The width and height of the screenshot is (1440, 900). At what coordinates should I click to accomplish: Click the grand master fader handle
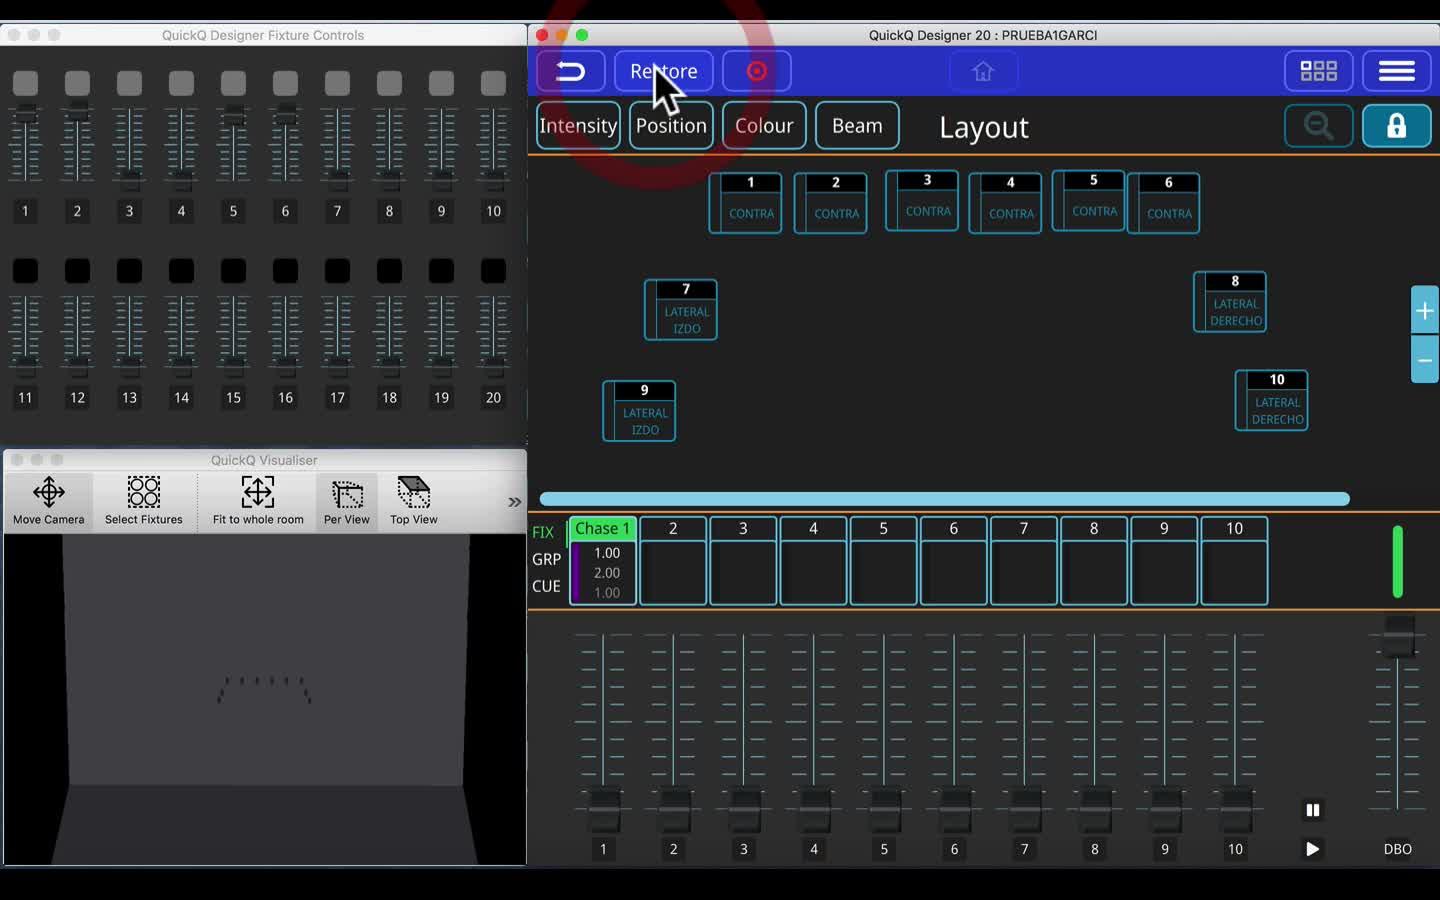tap(1398, 636)
